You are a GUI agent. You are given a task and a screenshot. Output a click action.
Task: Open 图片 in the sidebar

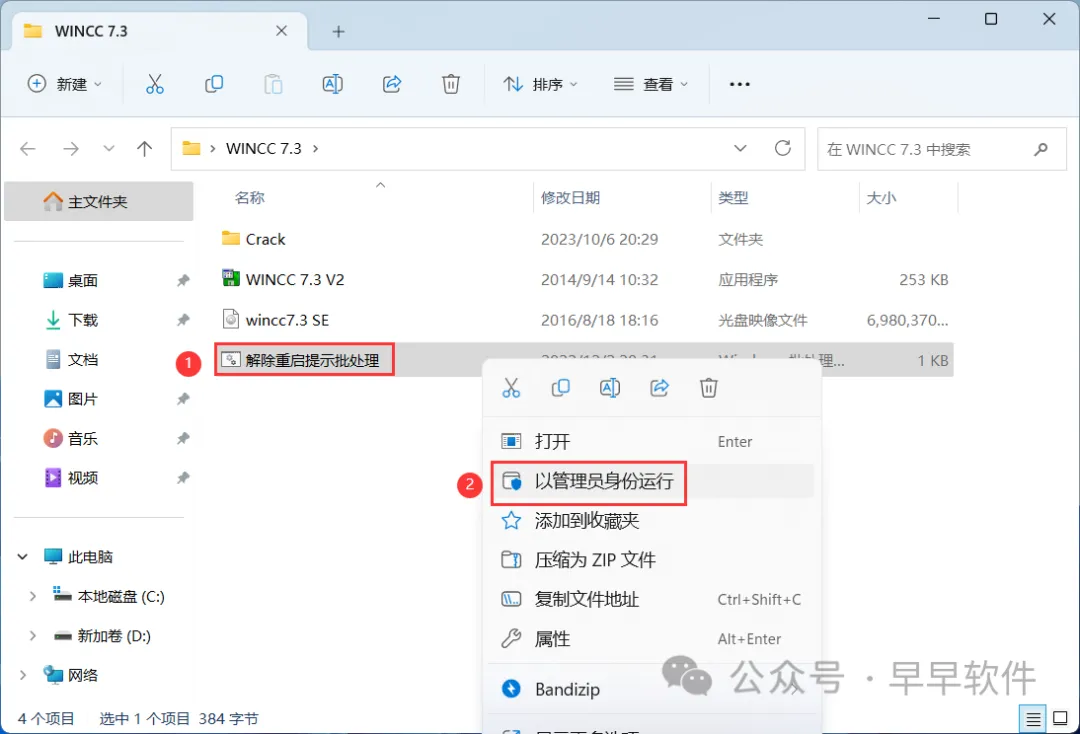pos(83,399)
